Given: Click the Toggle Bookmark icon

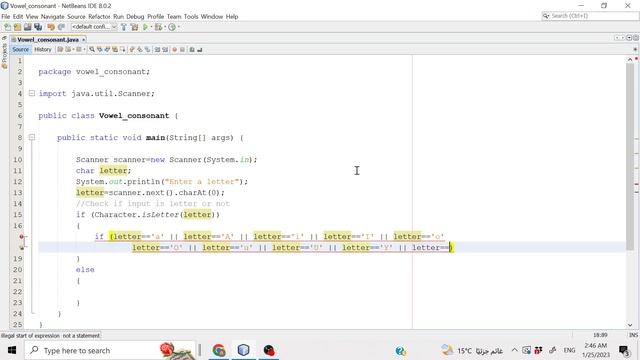Looking at the screenshot, I should 147,49.
